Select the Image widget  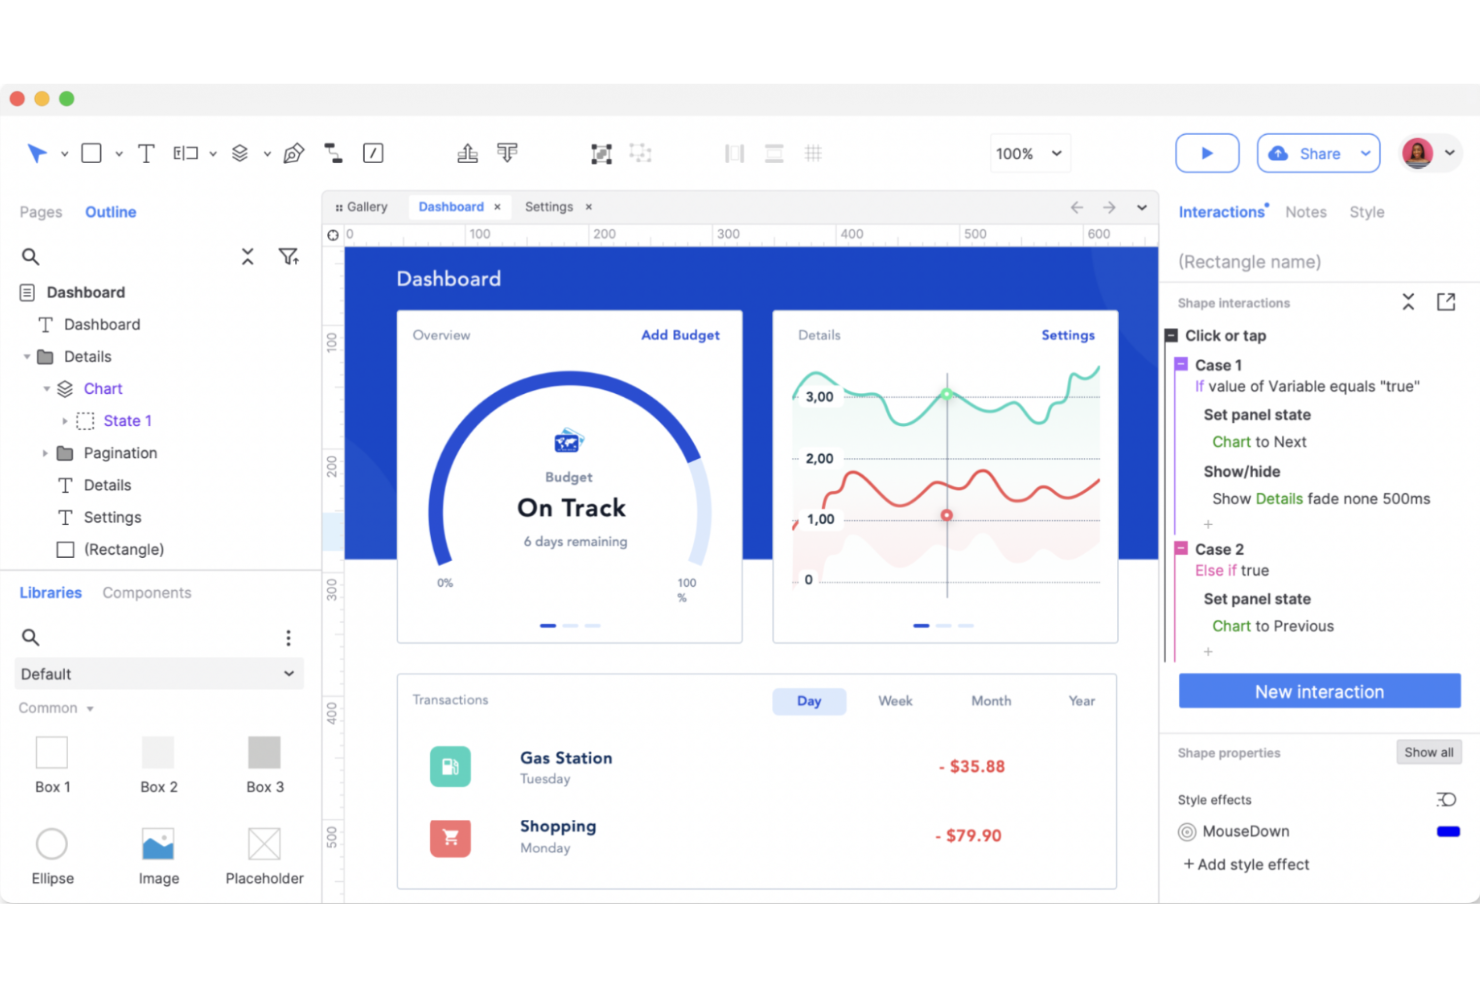[159, 856]
